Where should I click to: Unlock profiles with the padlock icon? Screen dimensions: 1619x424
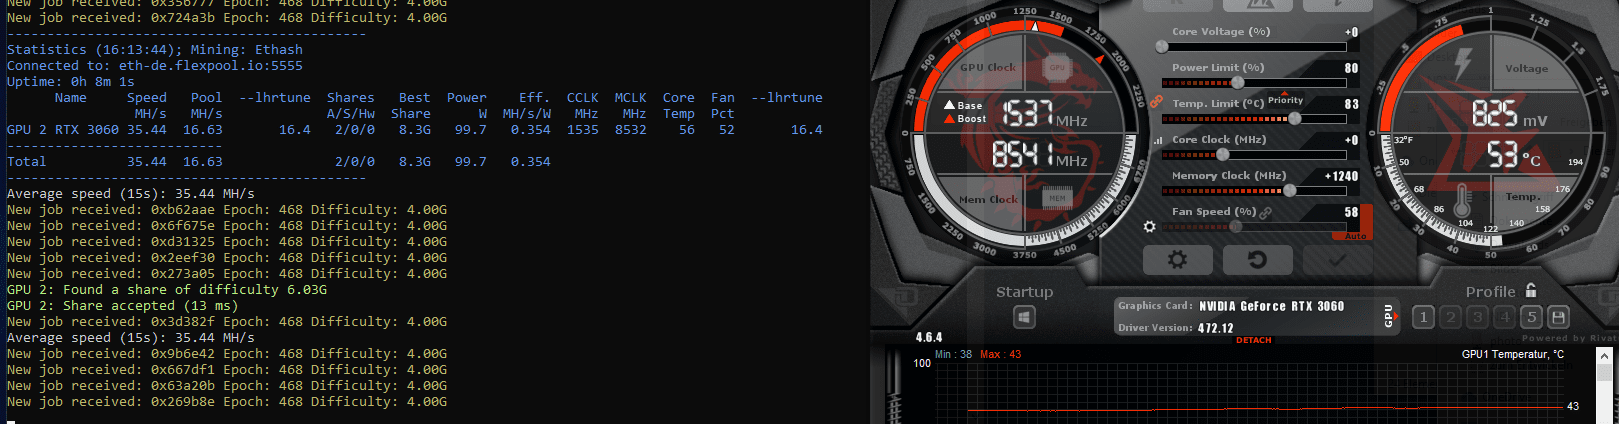click(x=1531, y=290)
